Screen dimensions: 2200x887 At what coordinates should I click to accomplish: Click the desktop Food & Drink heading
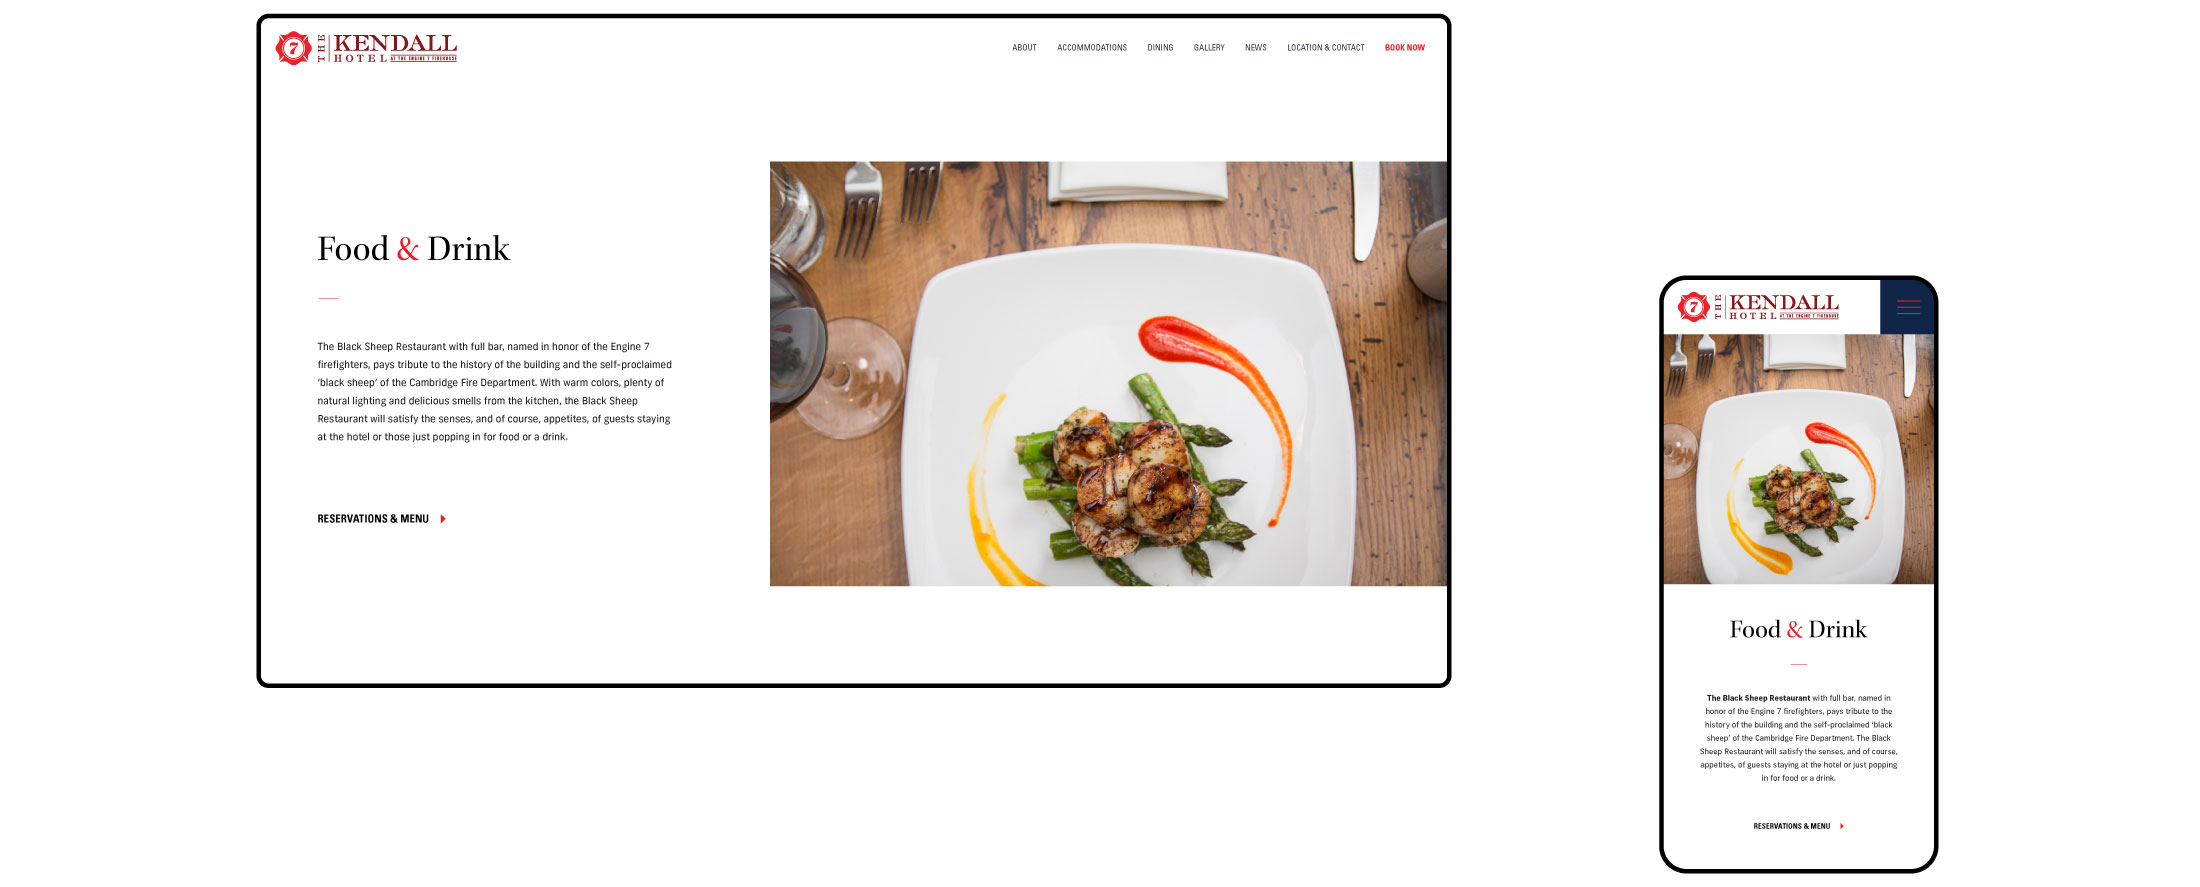(x=413, y=249)
